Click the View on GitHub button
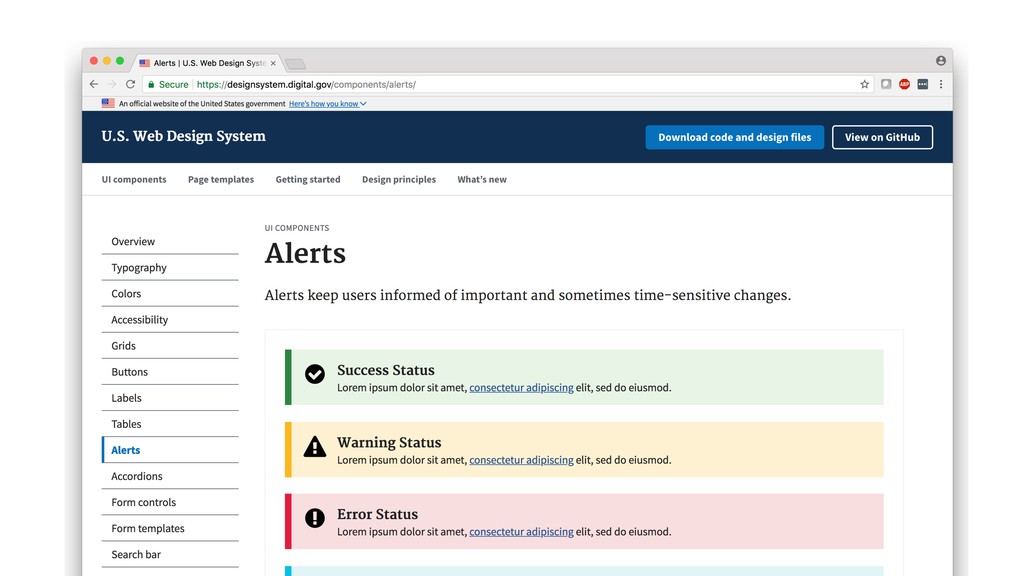This screenshot has height=576, width=1024. tap(882, 137)
